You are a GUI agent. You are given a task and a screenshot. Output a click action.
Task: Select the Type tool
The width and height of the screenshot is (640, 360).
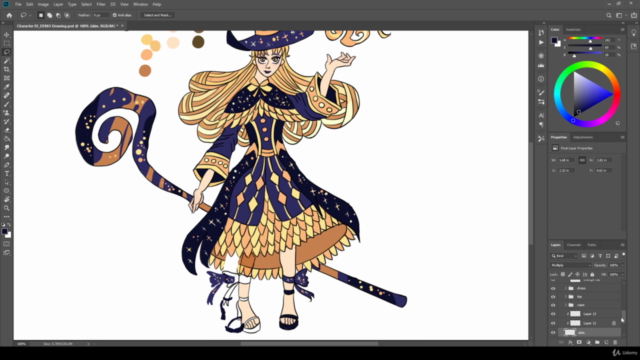click(x=7, y=173)
